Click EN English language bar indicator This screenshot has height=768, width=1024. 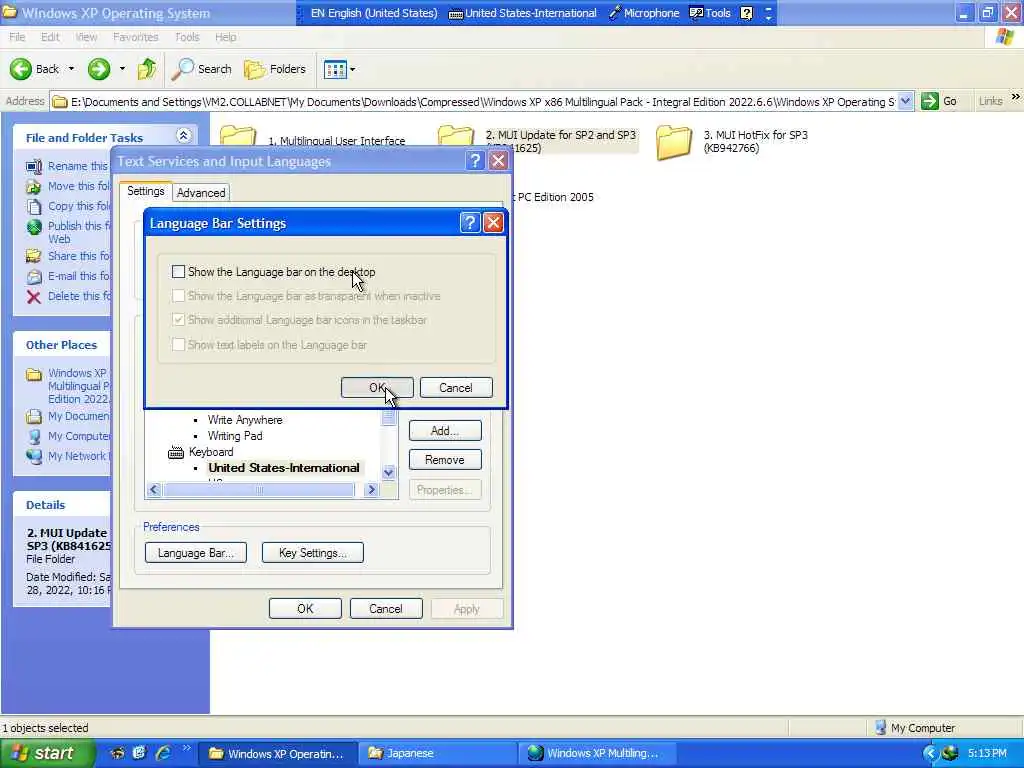point(374,12)
